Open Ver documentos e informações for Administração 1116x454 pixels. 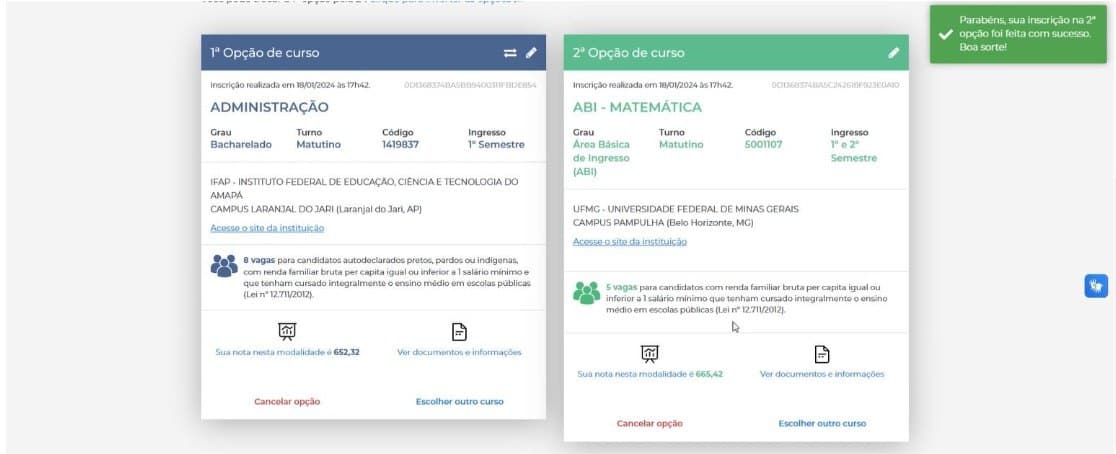pos(459,352)
